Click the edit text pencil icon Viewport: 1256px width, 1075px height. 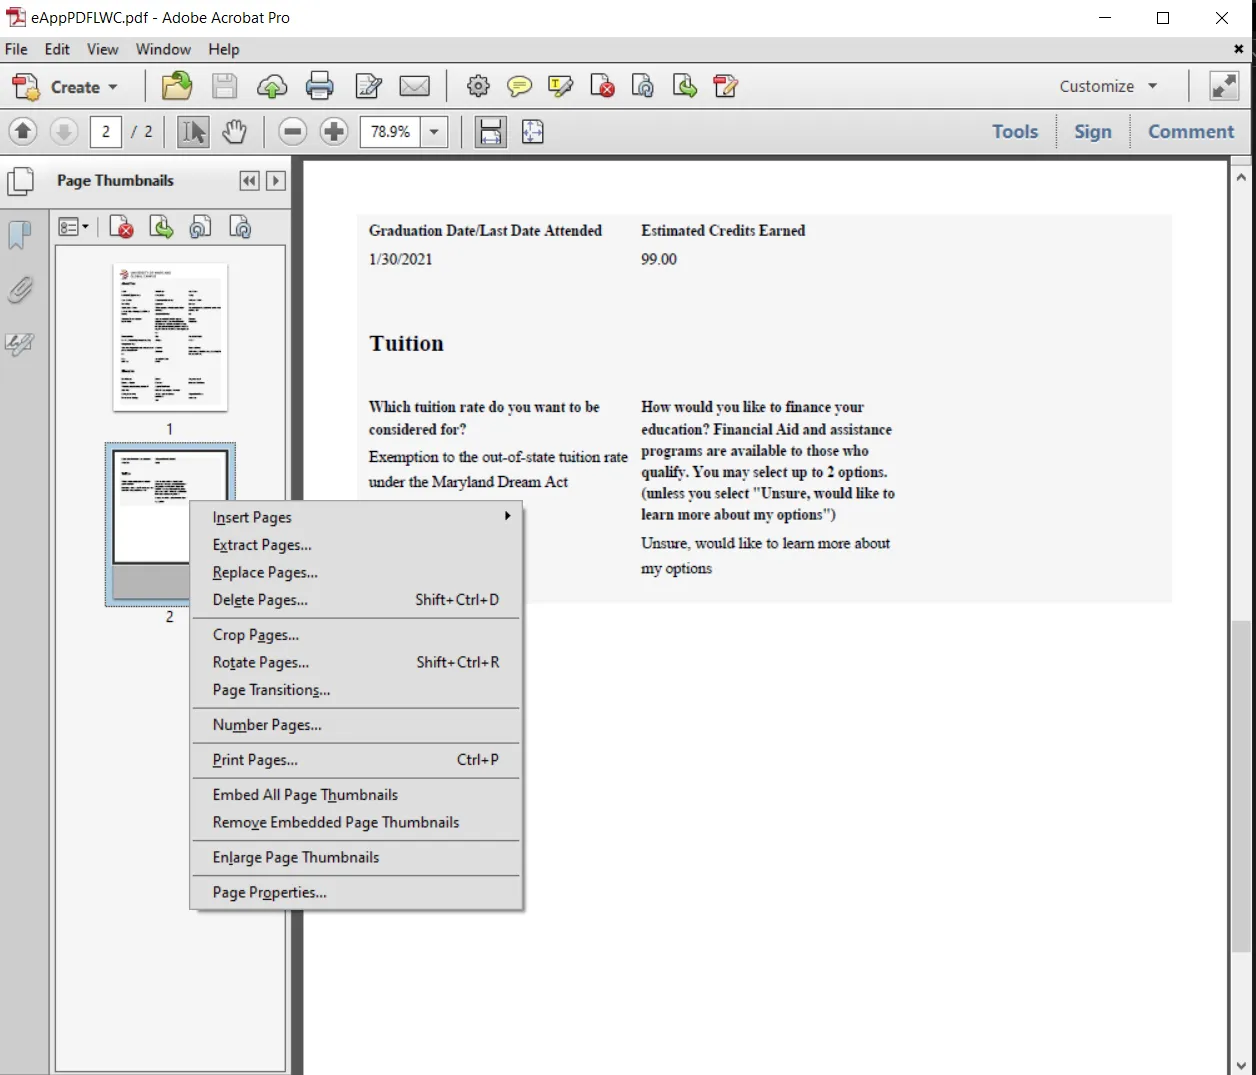[368, 87]
